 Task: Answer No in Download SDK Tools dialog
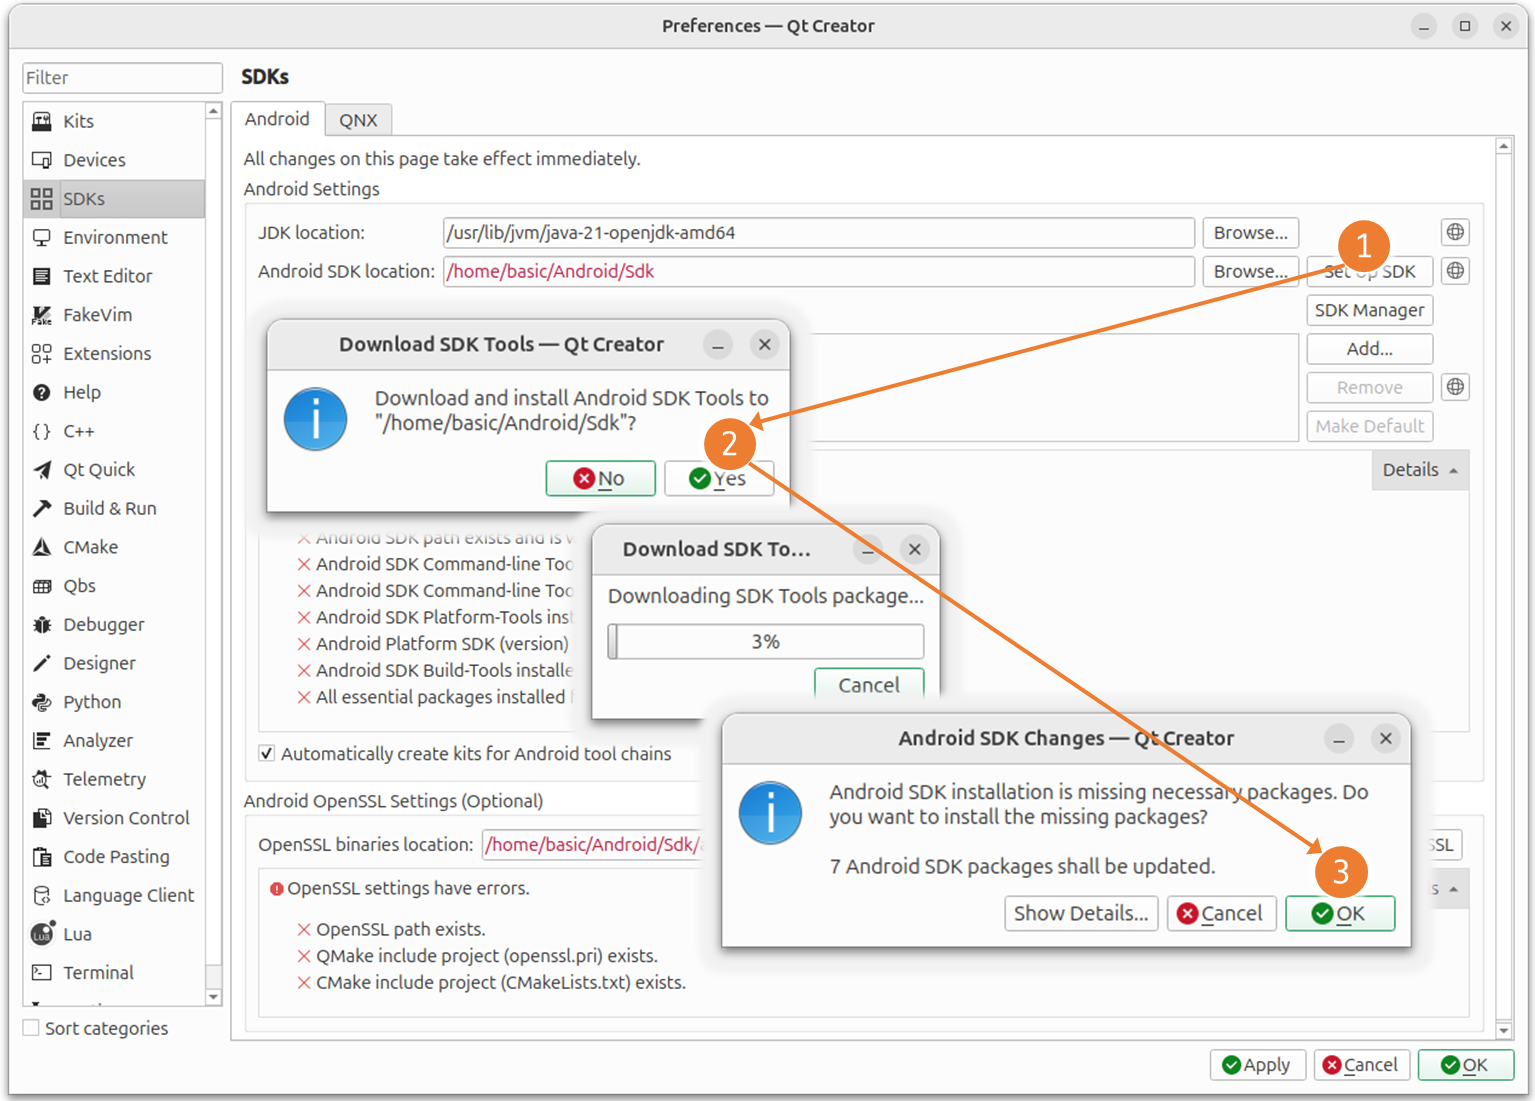pyautogui.click(x=600, y=478)
